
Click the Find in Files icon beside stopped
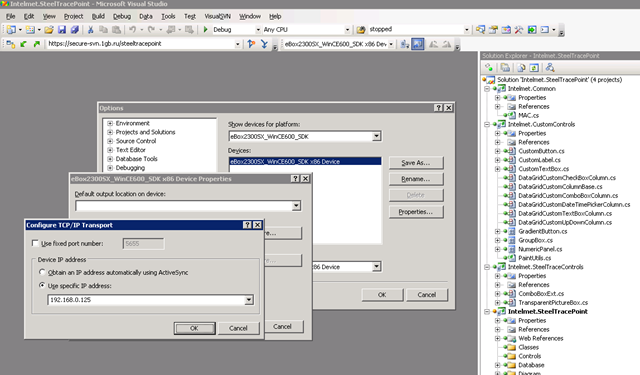pos(360,29)
